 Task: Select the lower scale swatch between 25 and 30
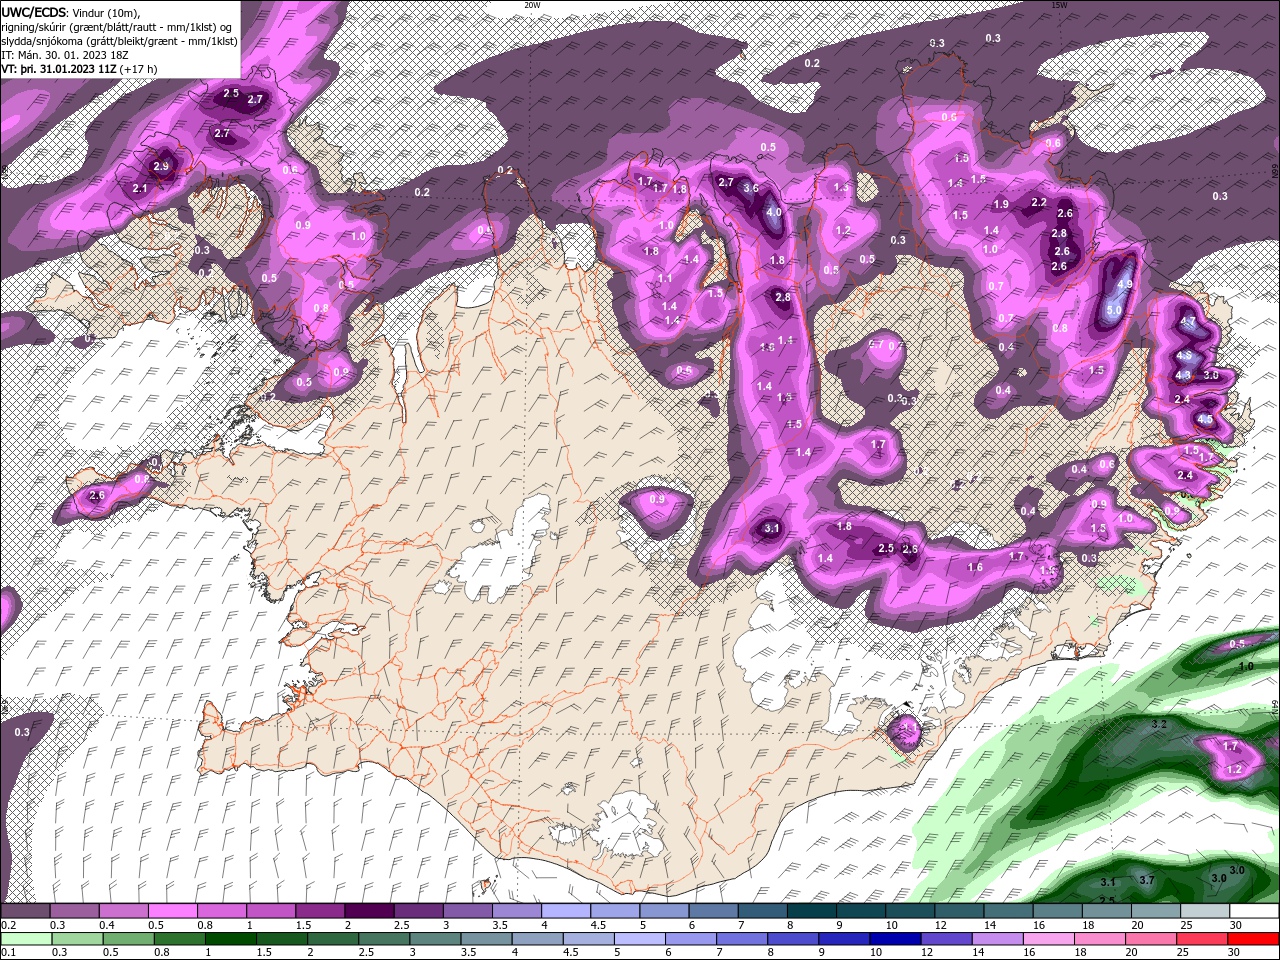pyautogui.click(x=1201, y=939)
